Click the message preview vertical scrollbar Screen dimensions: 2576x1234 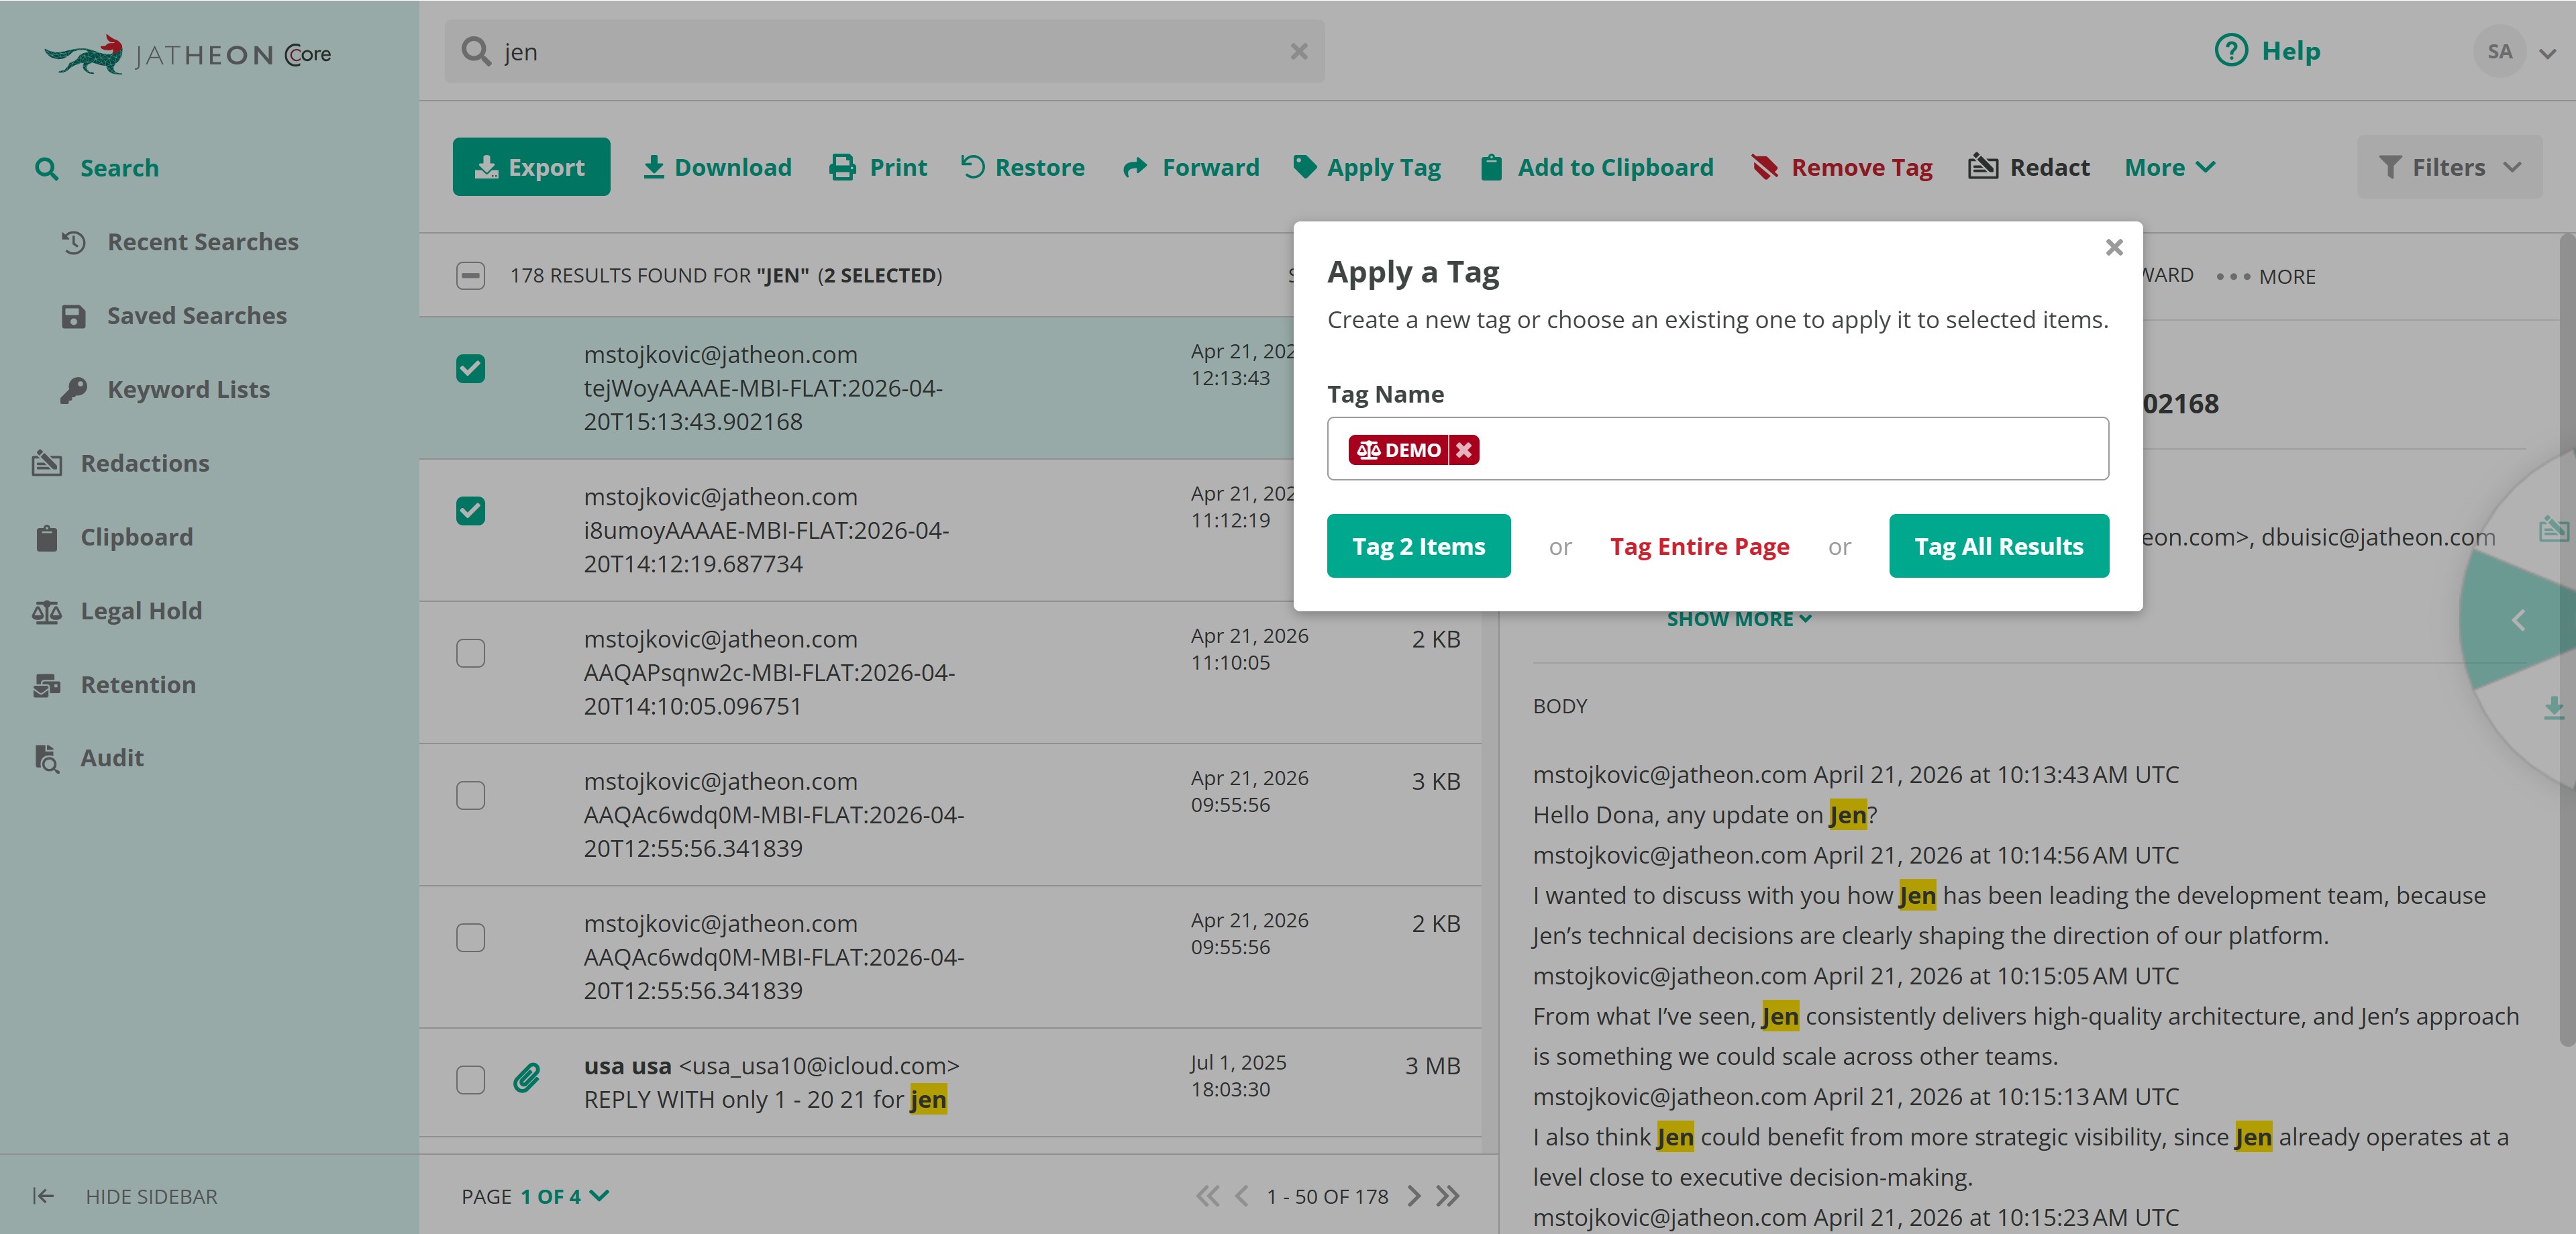pos(2567,640)
